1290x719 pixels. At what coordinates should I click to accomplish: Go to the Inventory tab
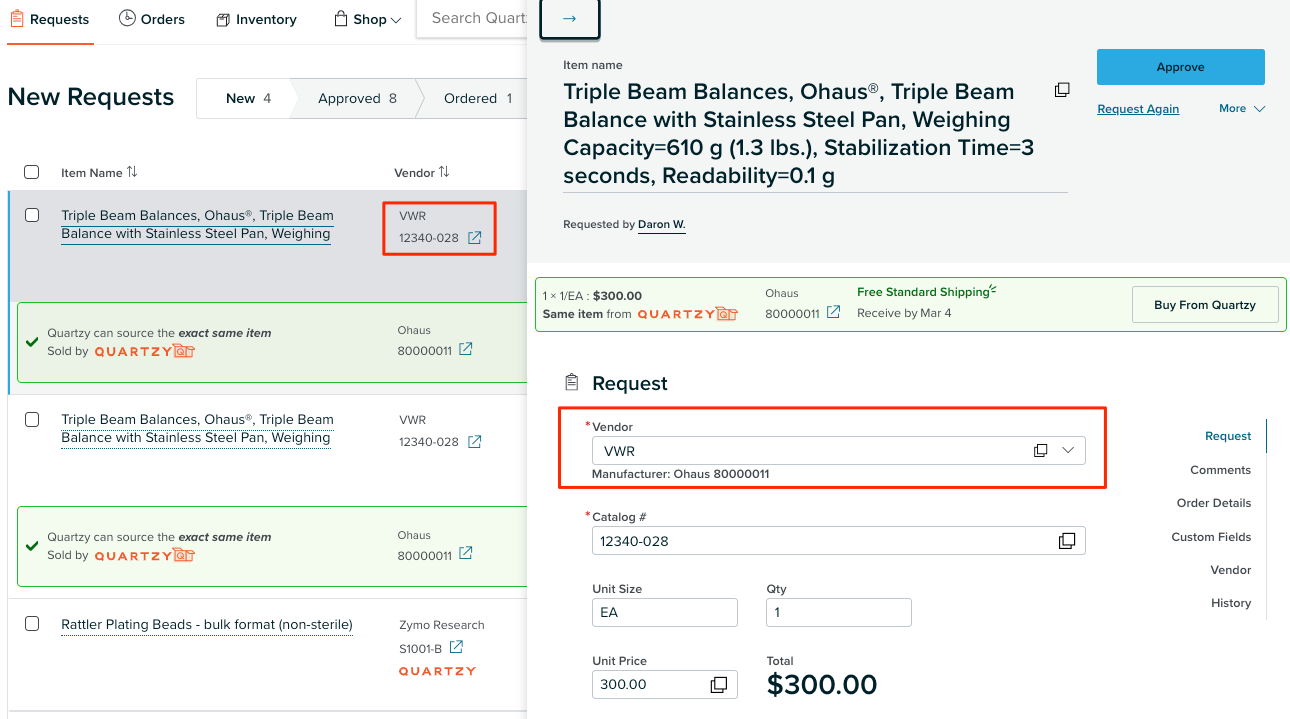256,19
